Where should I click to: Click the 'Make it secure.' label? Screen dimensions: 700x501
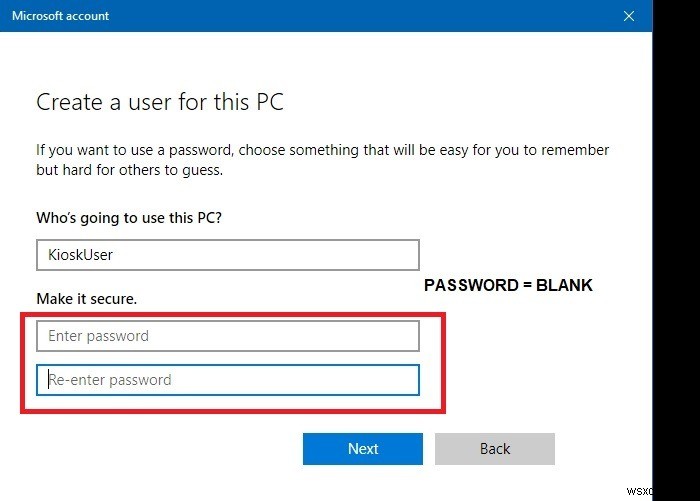[86, 298]
